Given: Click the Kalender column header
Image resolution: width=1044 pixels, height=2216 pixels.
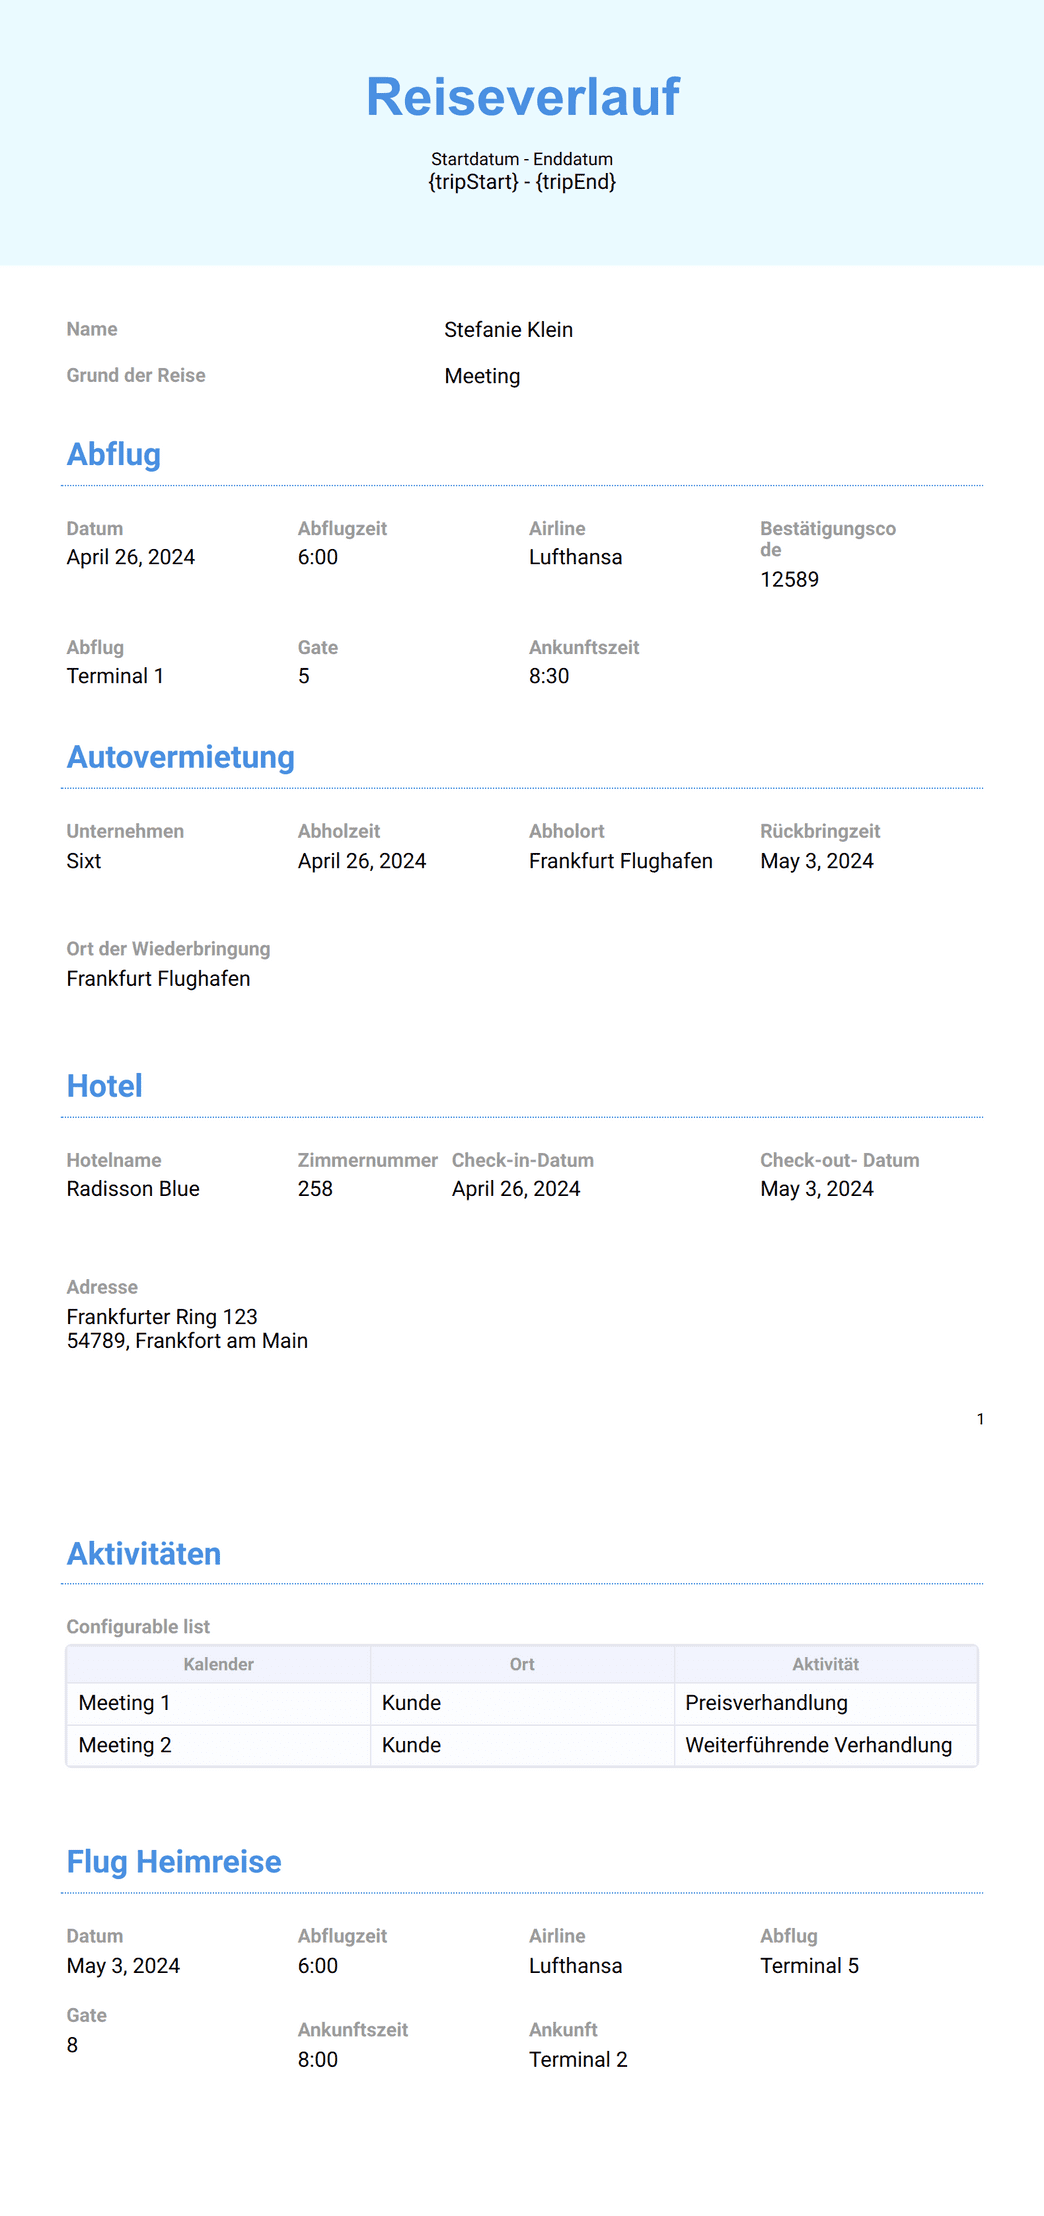Looking at the screenshot, I should 218,1664.
